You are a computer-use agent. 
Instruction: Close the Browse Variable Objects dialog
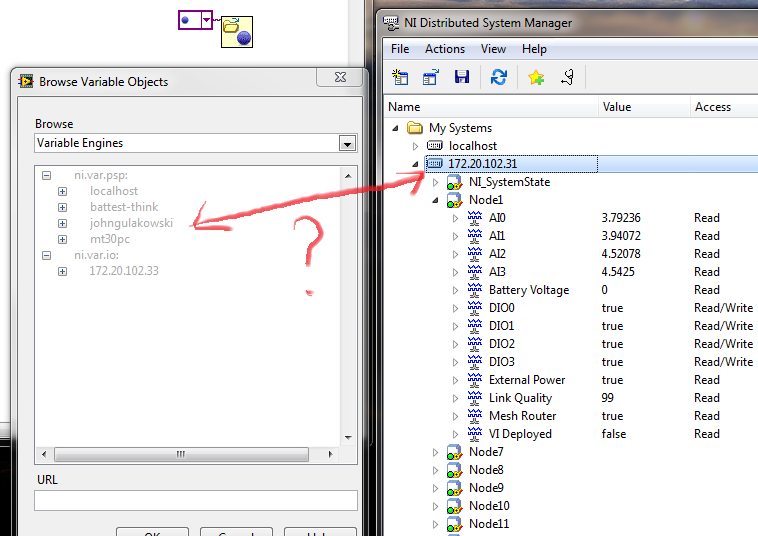tap(340, 77)
